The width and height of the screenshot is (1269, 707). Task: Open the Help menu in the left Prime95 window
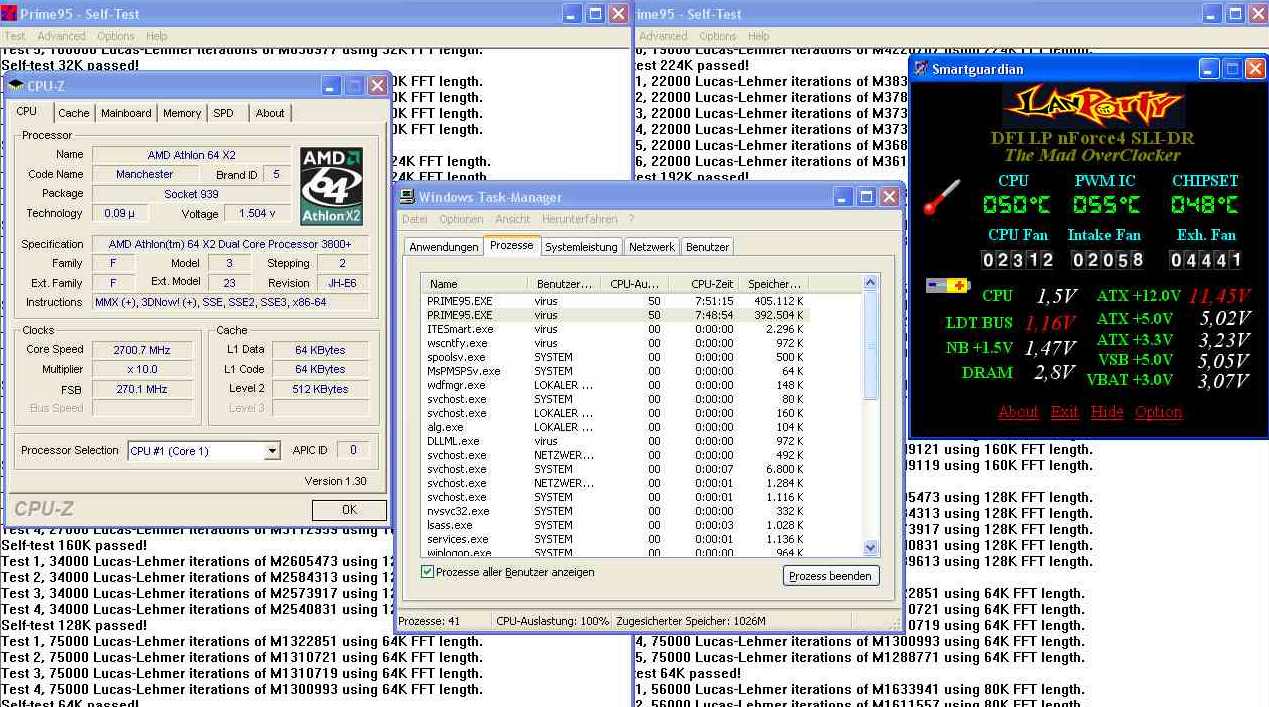[x=156, y=36]
